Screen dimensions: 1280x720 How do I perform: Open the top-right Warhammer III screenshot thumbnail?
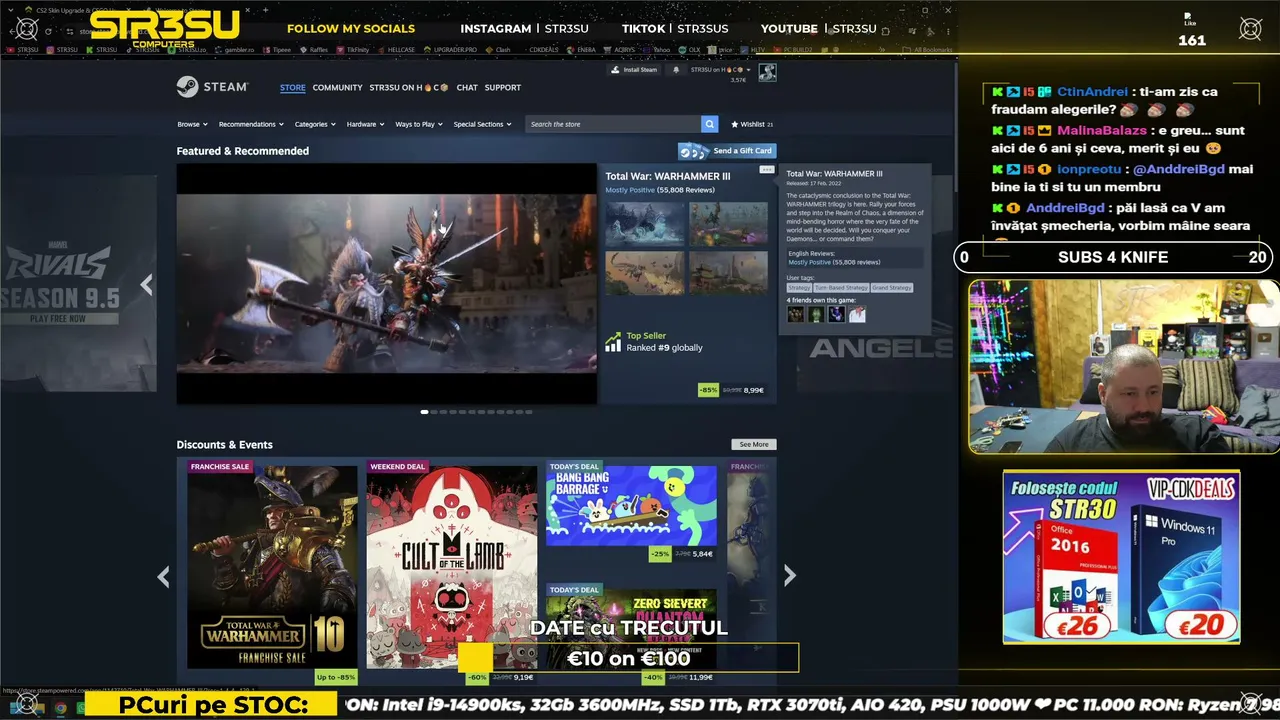click(x=728, y=224)
